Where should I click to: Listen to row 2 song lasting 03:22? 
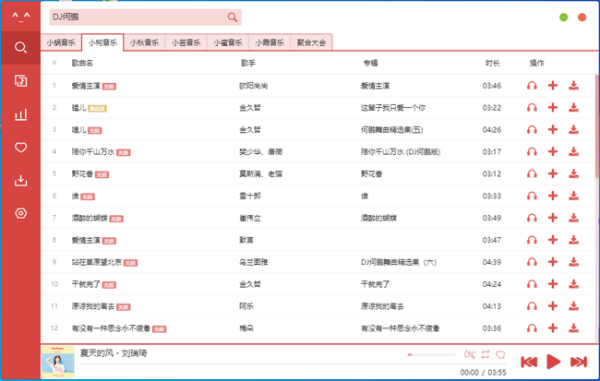[532, 107]
